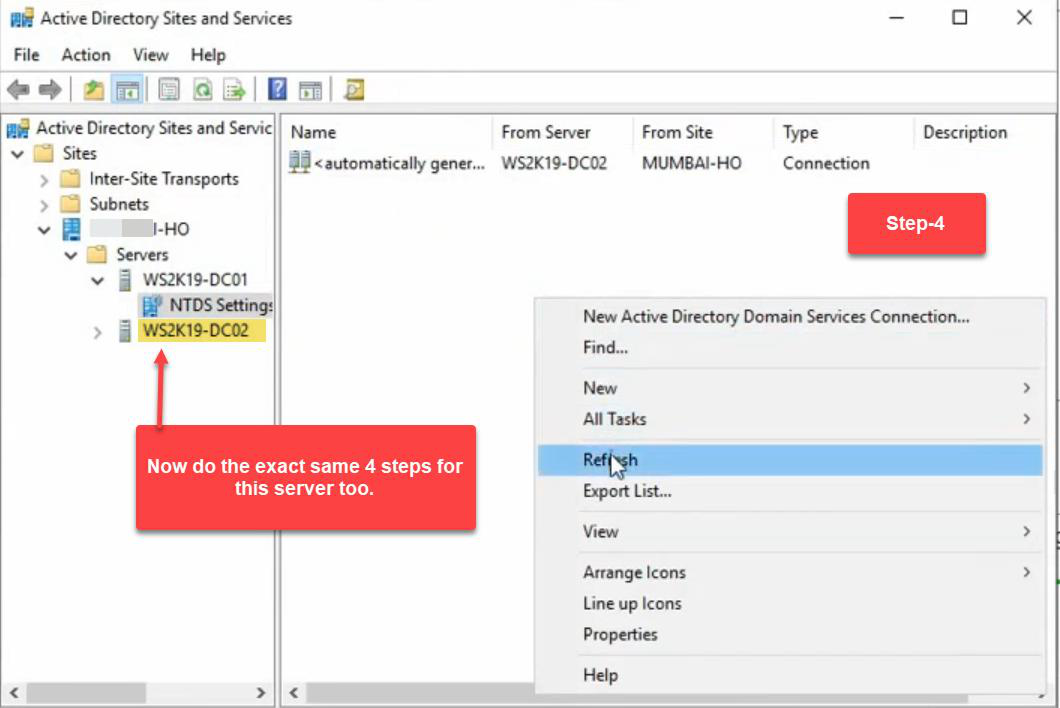
Task: Expand the WS2K19-DC02 node
Action: click(97, 332)
